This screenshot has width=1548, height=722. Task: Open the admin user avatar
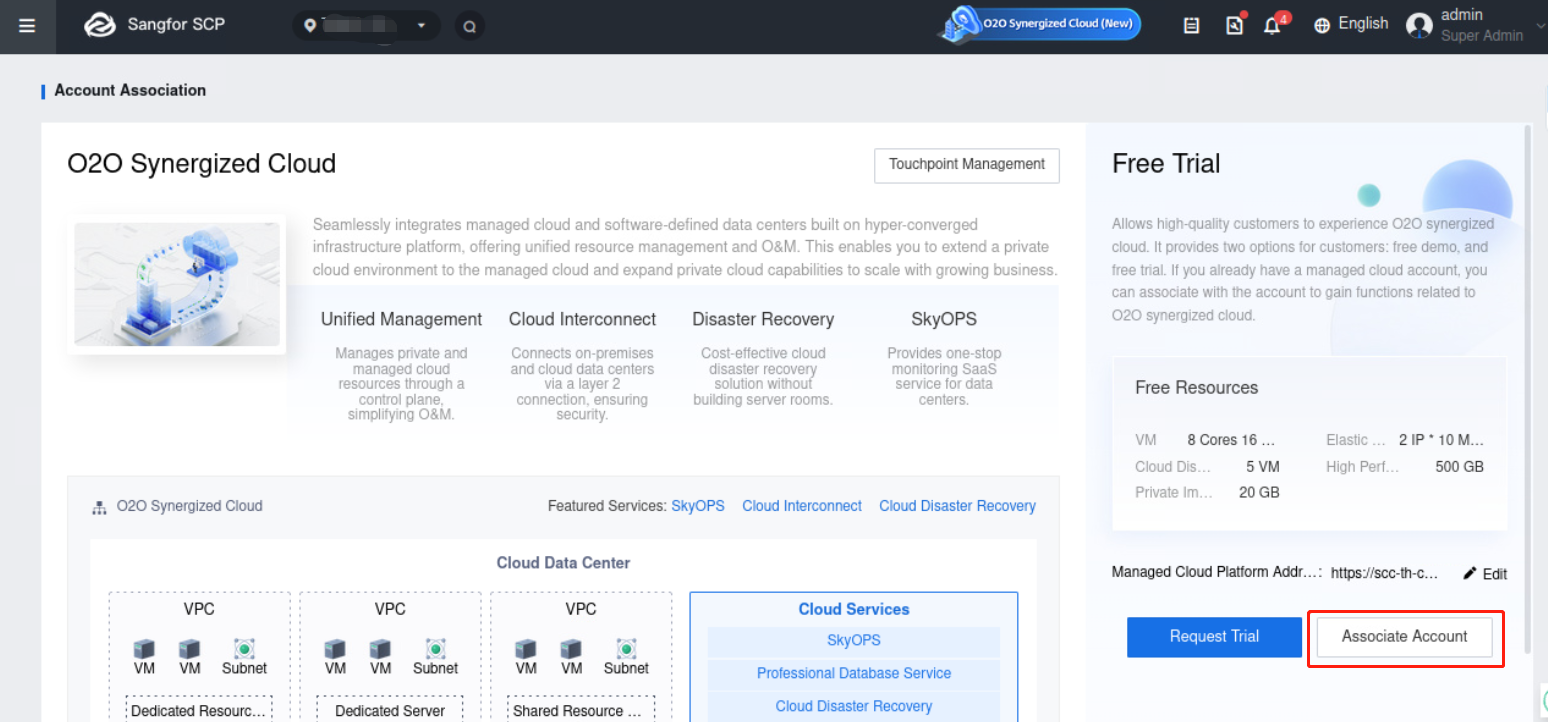(x=1419, y=25)
